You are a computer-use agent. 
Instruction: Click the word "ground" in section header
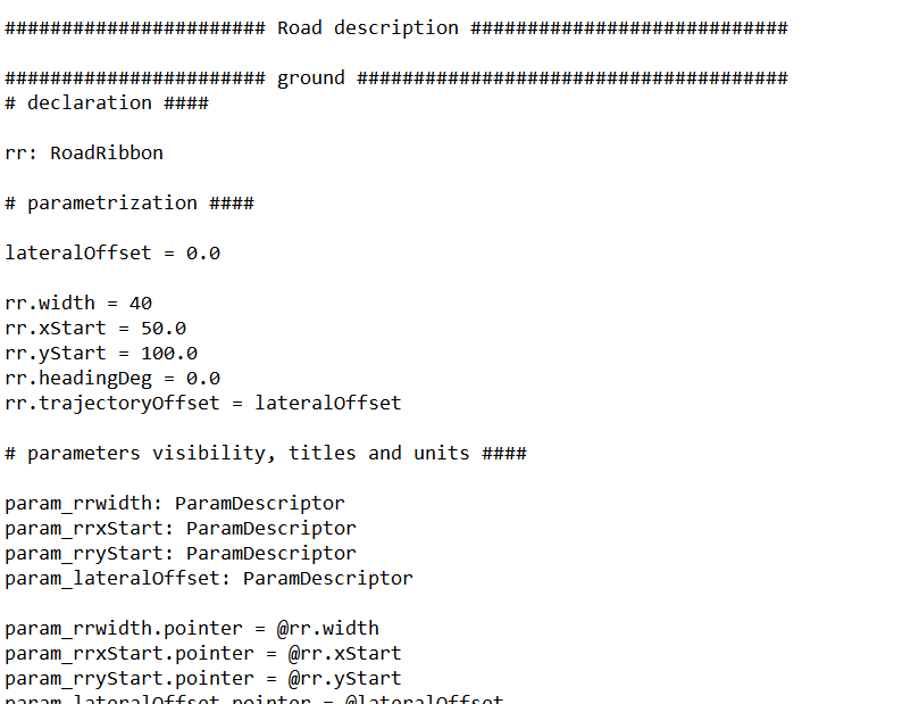[x=310, y=78]
